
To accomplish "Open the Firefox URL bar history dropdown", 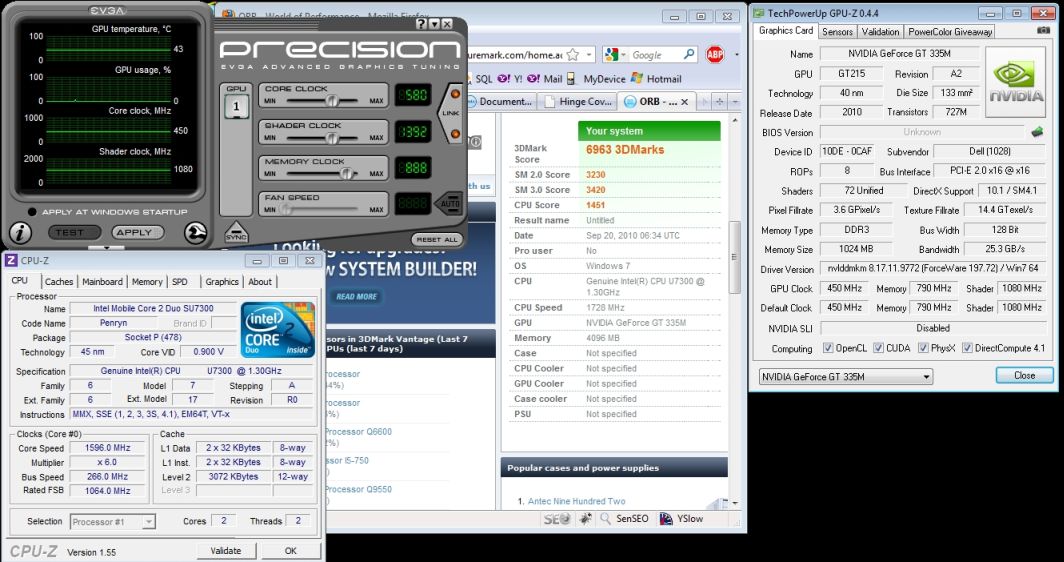I will coord(588,54).
